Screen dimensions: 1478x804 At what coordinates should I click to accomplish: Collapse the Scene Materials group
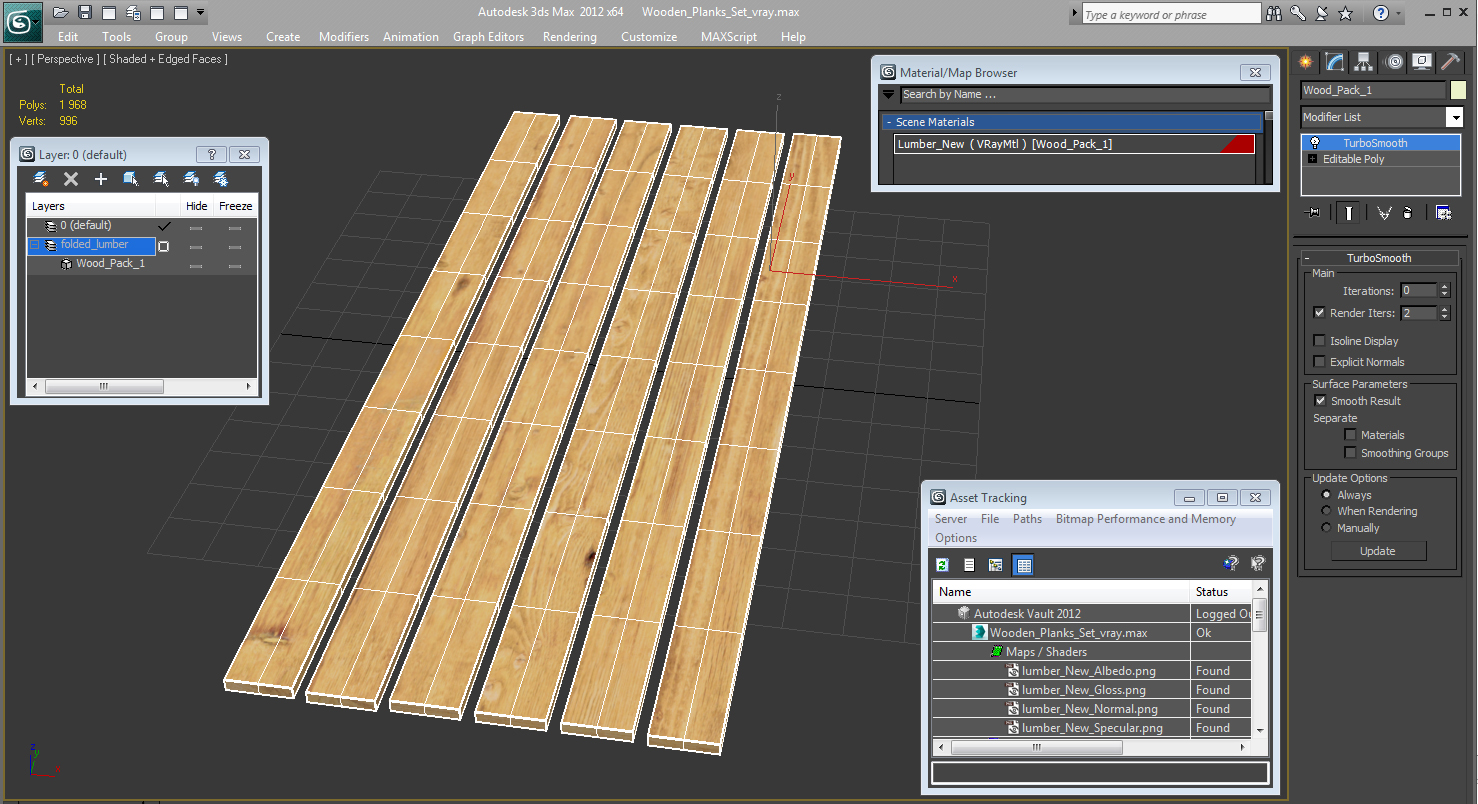pos(888,122)
